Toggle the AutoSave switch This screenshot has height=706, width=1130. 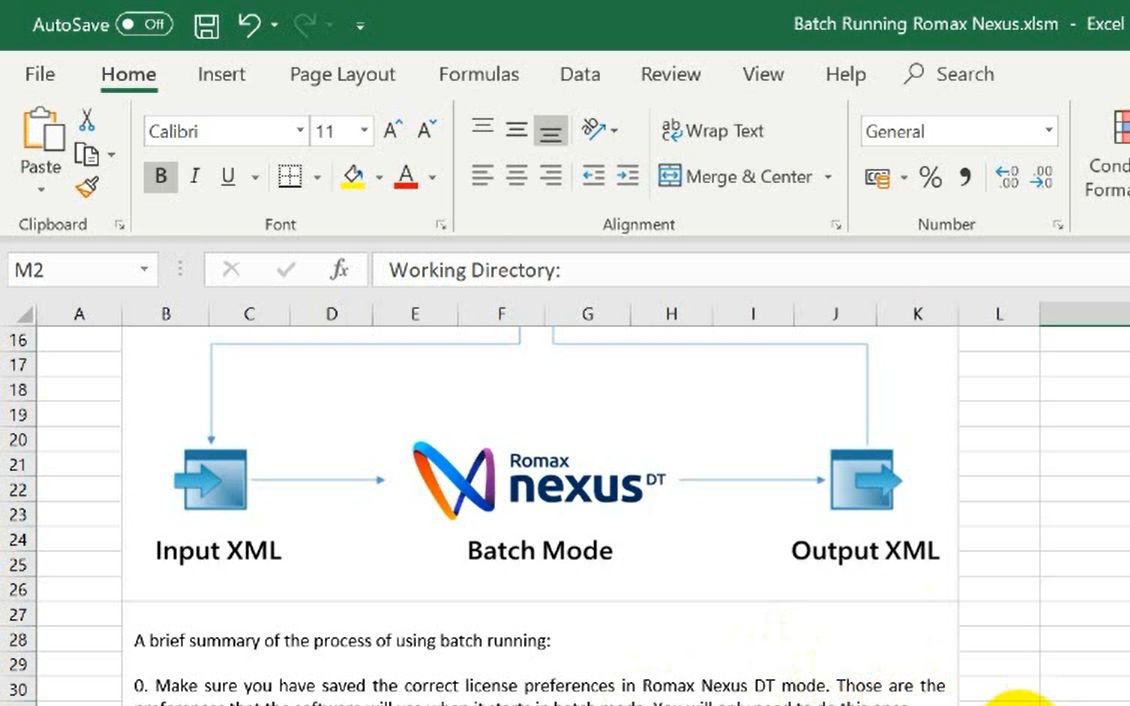tap(144, 24)
